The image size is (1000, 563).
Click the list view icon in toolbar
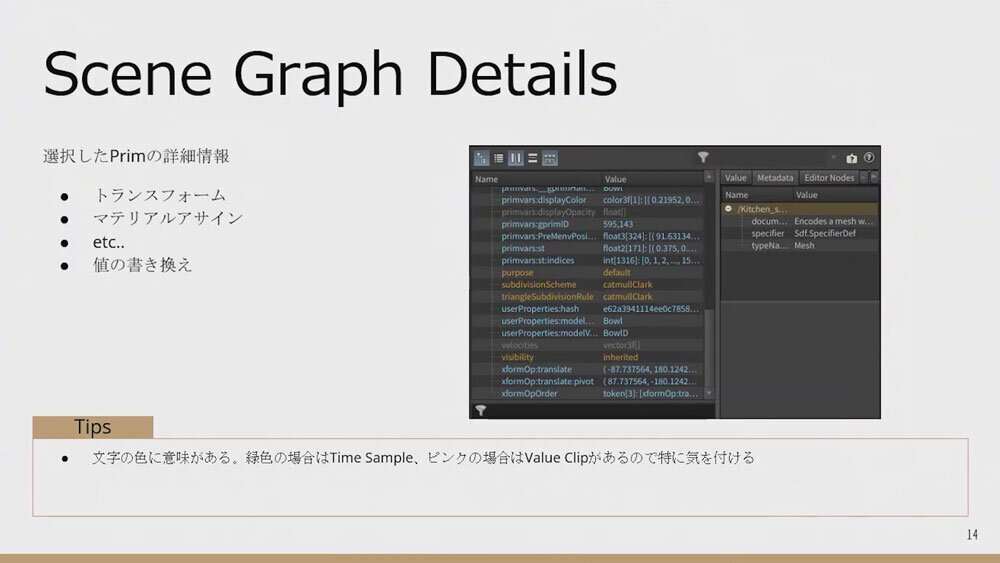(x=498, y=158)
